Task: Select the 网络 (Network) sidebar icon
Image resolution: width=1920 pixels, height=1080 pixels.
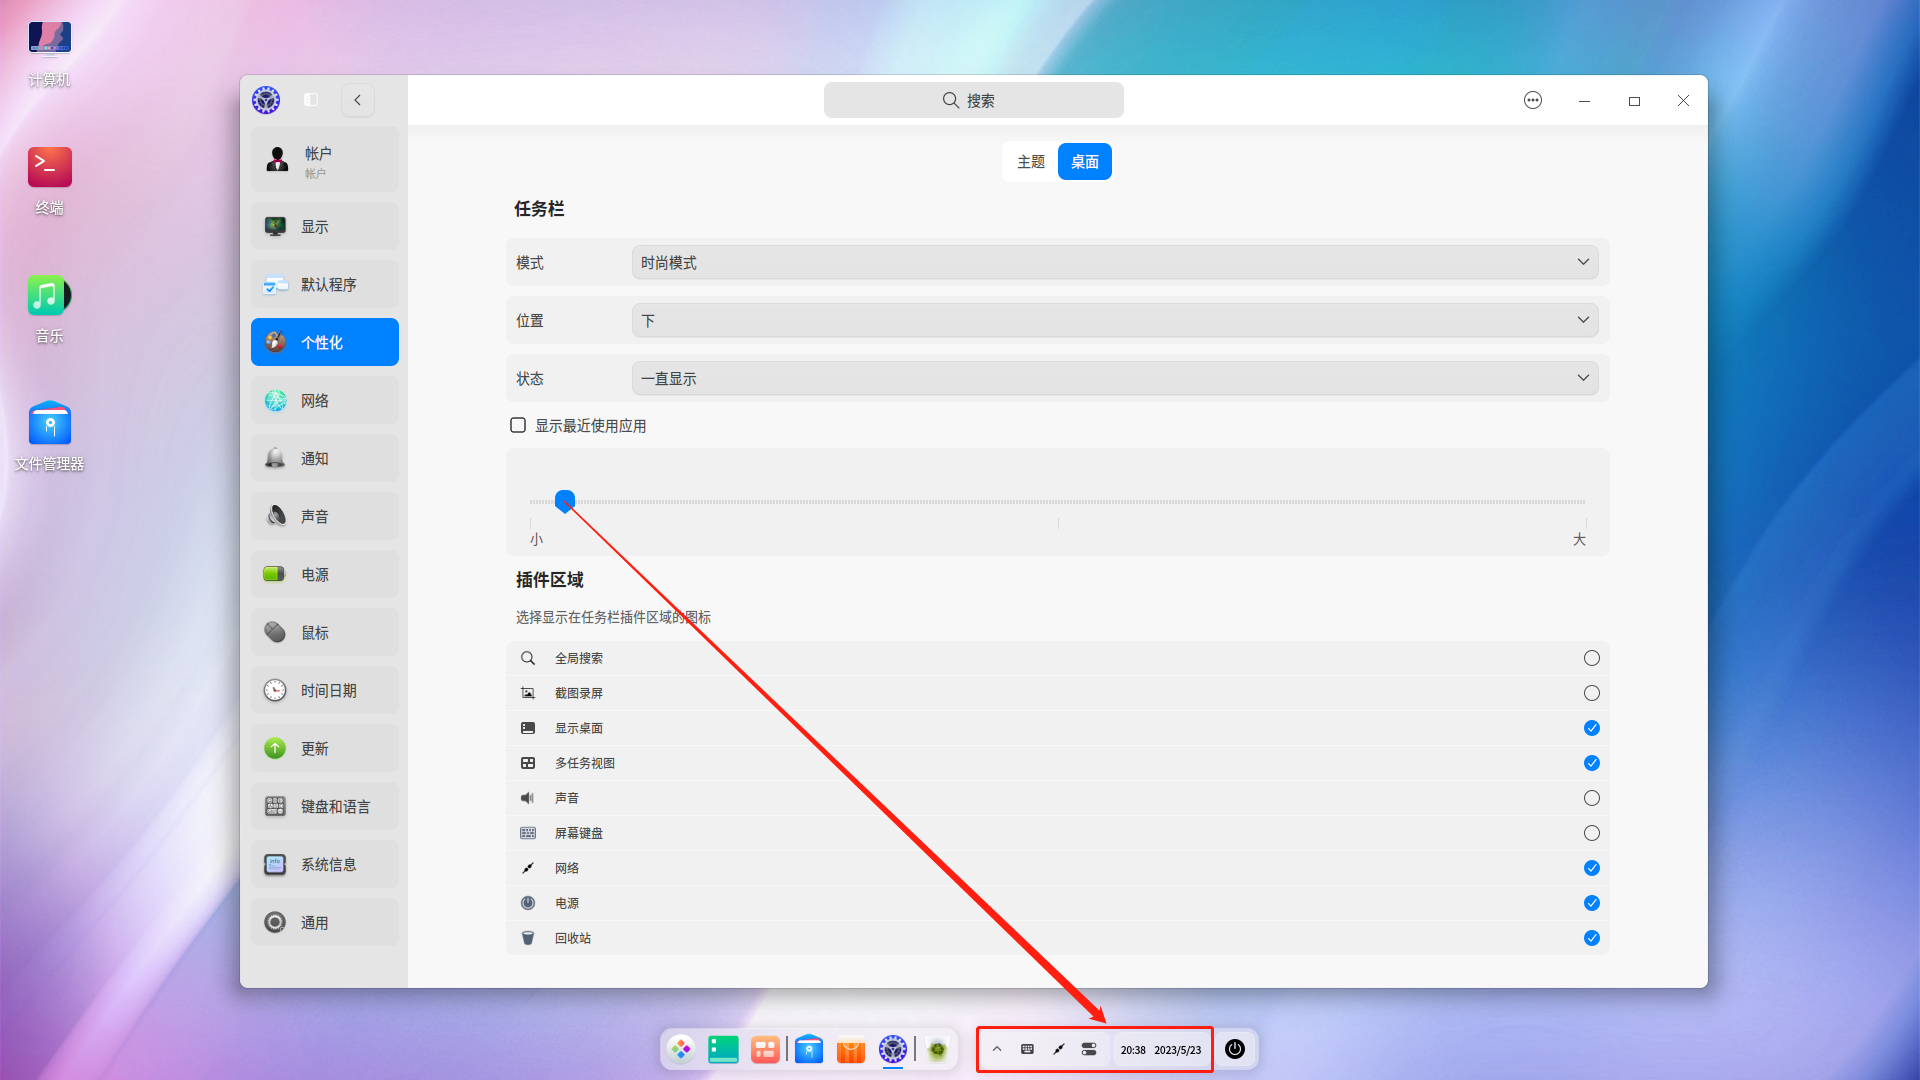Action: pyautogui.click(x=275, y=400)
